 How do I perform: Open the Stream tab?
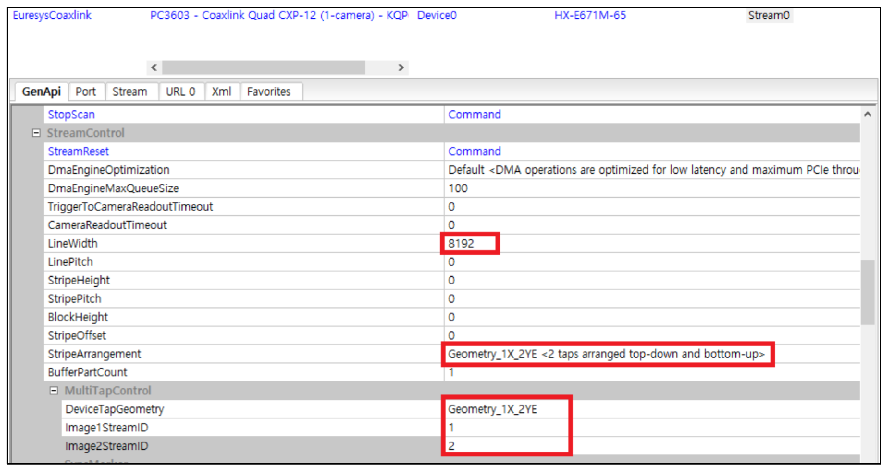pyautogui.click(x=130, y=92)
